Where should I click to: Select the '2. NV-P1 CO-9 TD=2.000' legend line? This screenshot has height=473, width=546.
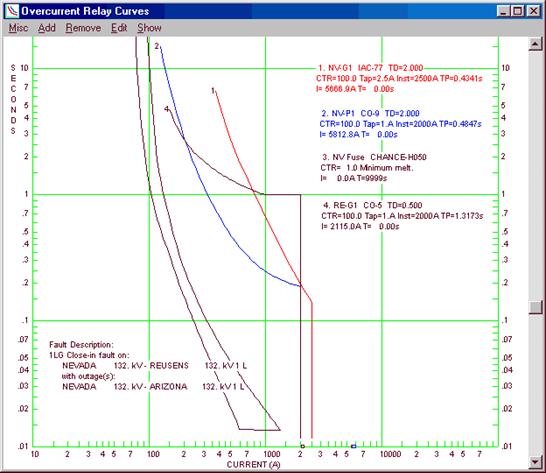pos(370,113)
